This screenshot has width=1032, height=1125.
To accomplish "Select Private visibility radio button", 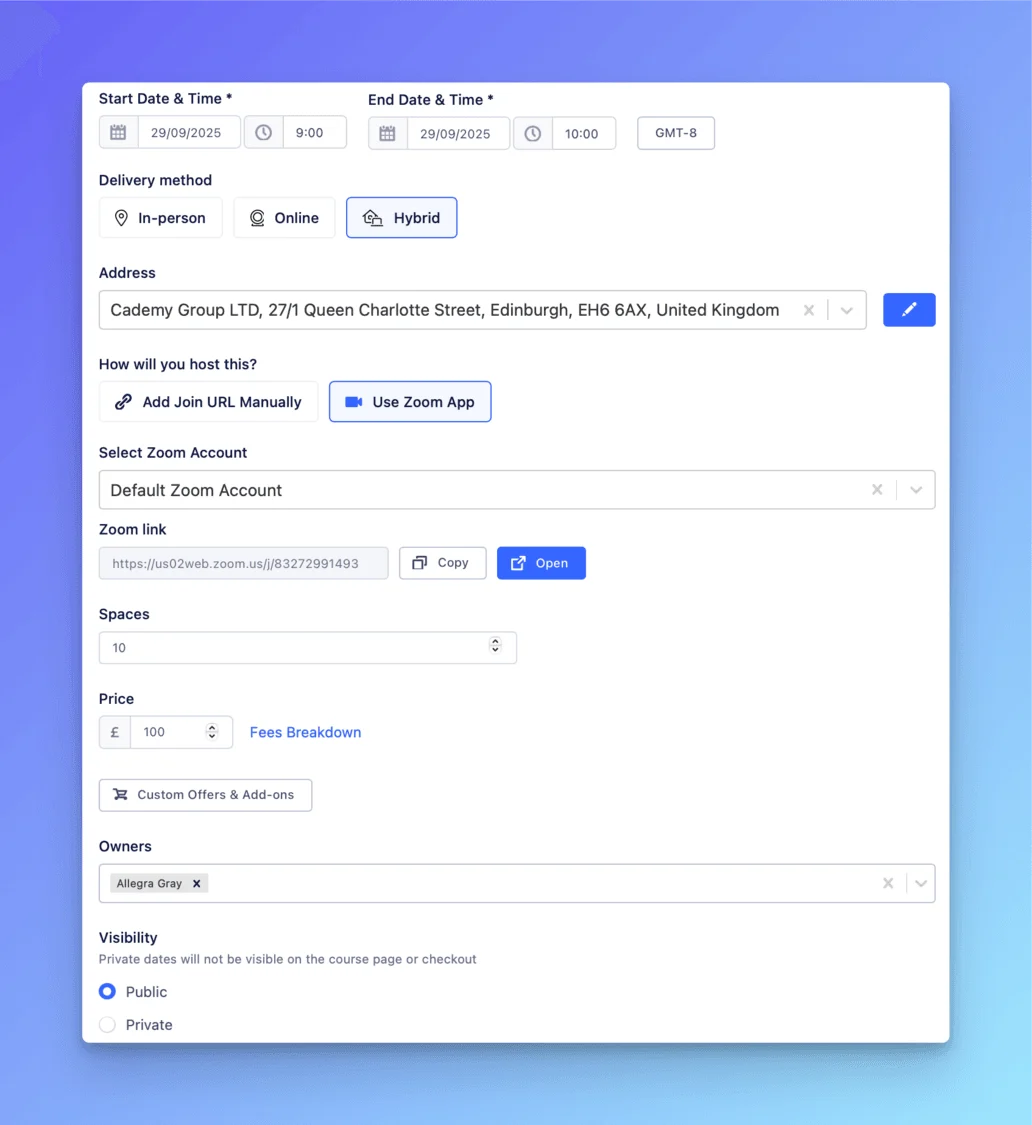I will pyautogui.click(x=108, y=1025).
